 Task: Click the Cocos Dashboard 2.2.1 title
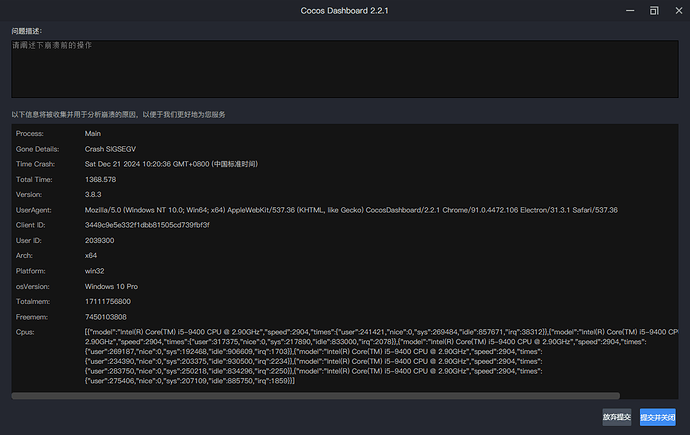tap(344, 10)
